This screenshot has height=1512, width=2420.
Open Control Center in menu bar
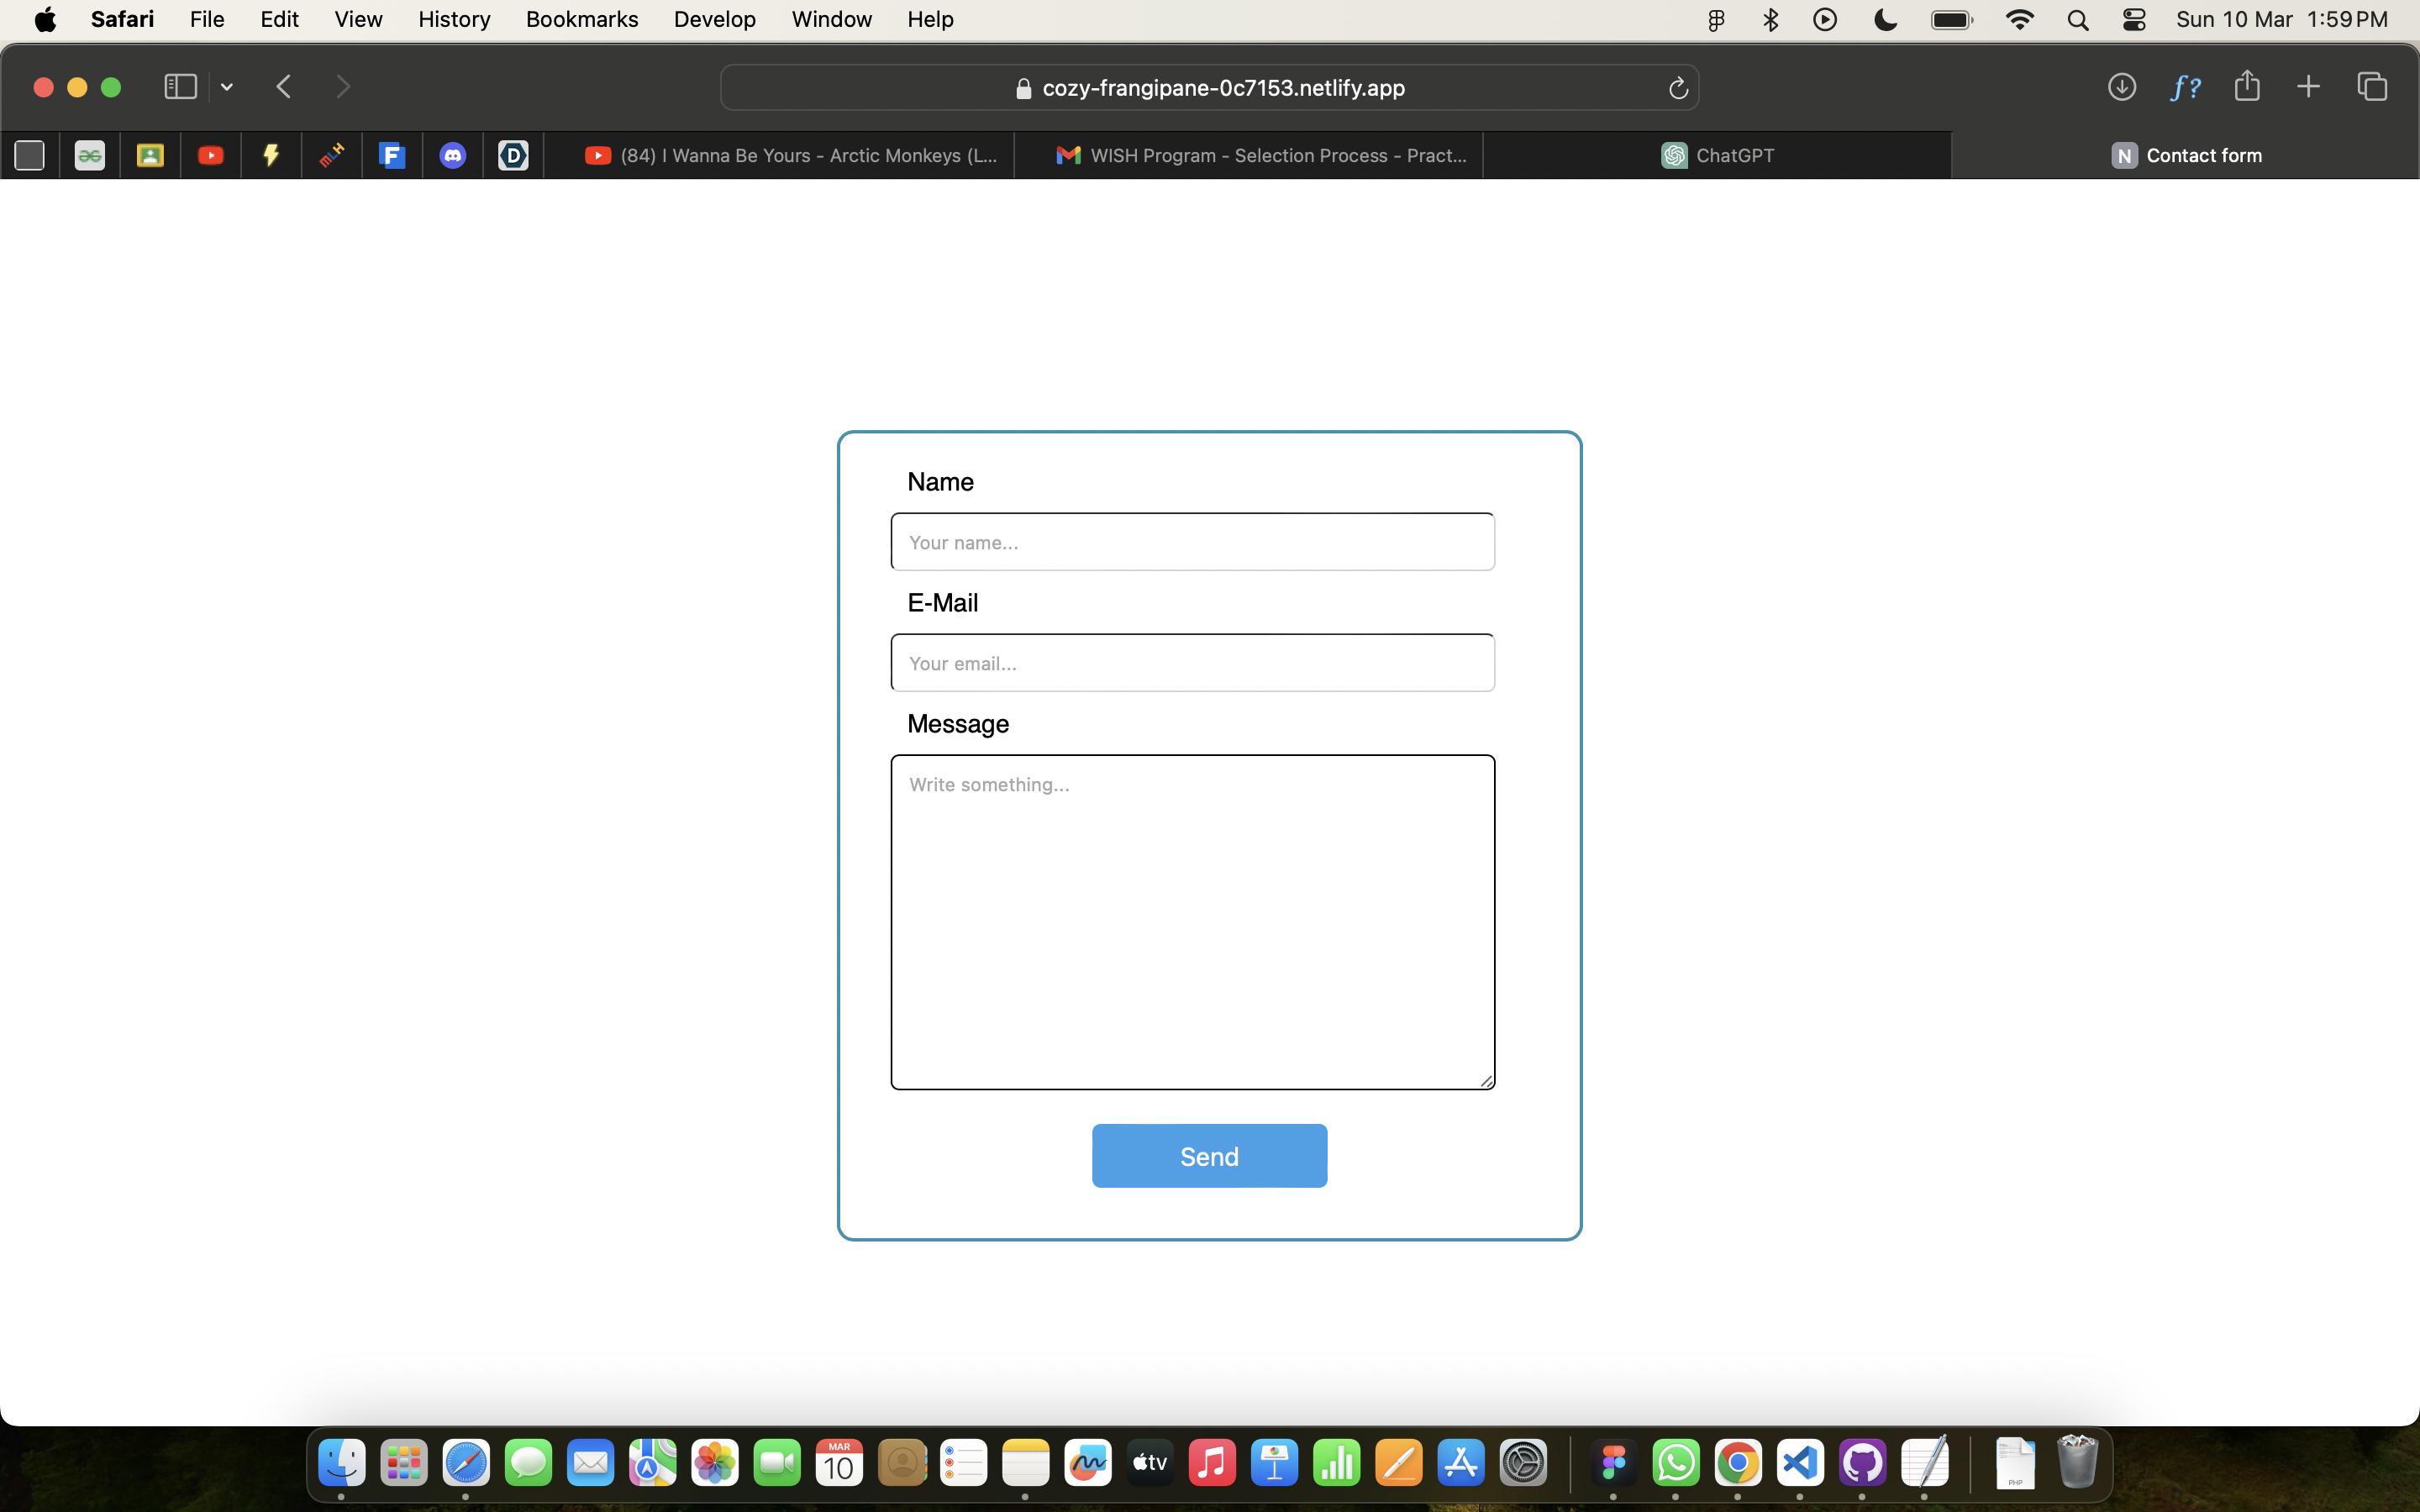pos(2133,19)
